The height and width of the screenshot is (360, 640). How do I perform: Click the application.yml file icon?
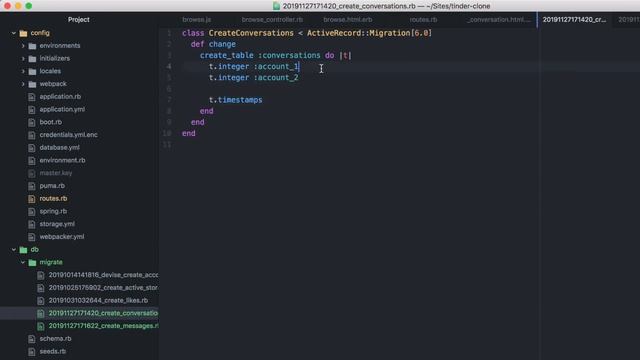[x=32, y=109]
